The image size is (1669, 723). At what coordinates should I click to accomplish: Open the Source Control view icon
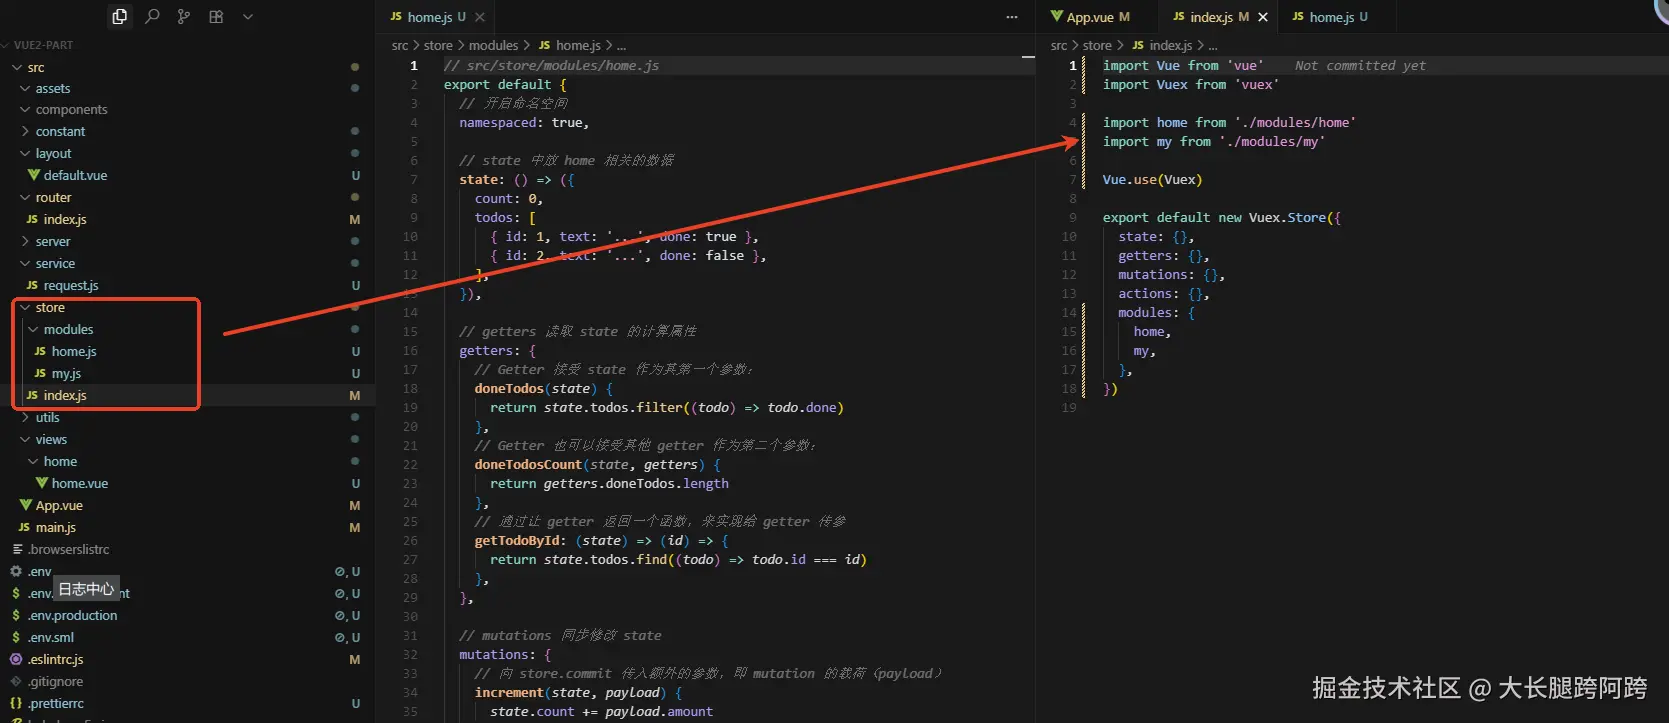[x=184, y=16]
